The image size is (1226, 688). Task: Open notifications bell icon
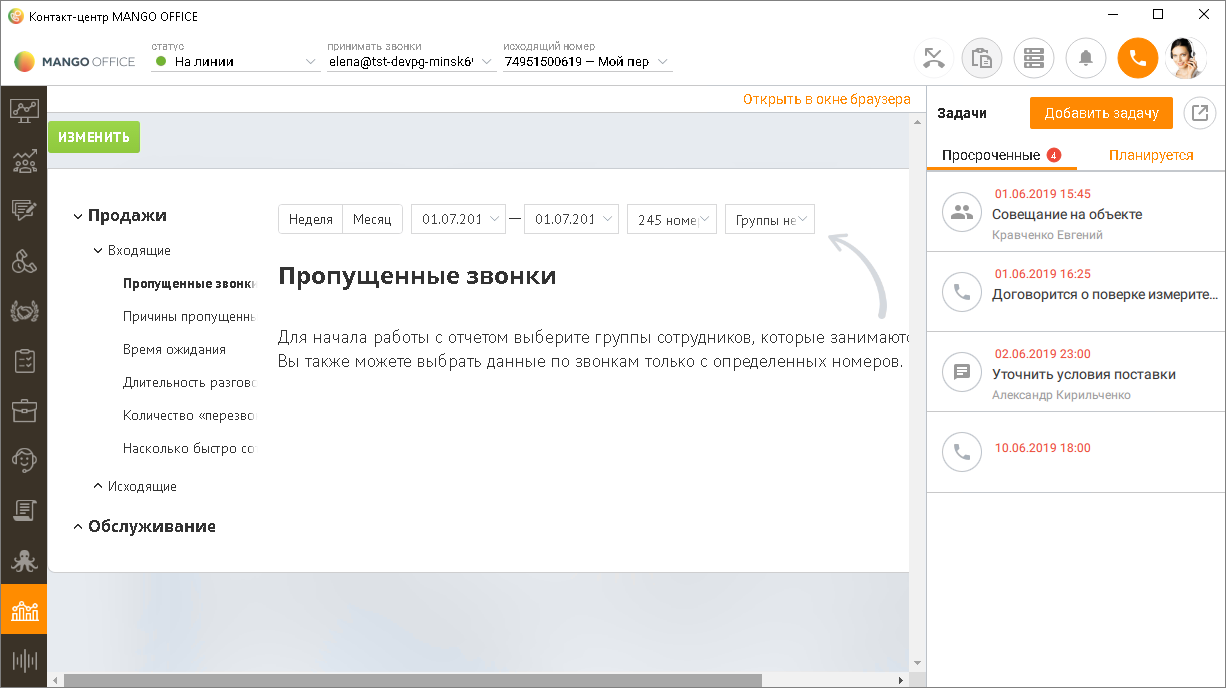[x=1086, y=58]
